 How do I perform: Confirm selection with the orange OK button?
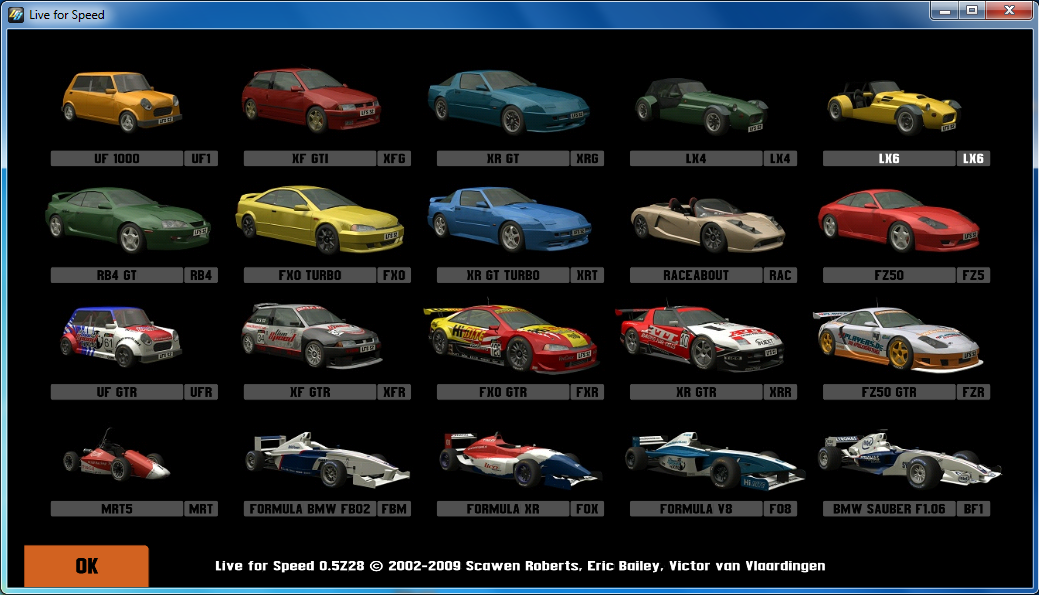[86, 566]
